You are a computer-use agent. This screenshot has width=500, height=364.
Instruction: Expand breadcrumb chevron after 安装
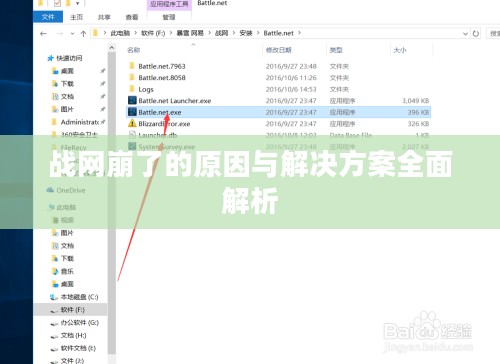(x=258, y=33)
